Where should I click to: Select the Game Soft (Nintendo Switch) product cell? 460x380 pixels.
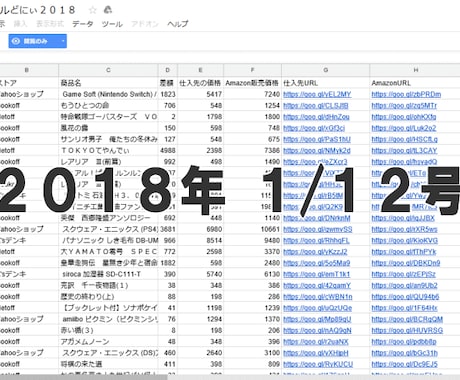click(108, 94)
